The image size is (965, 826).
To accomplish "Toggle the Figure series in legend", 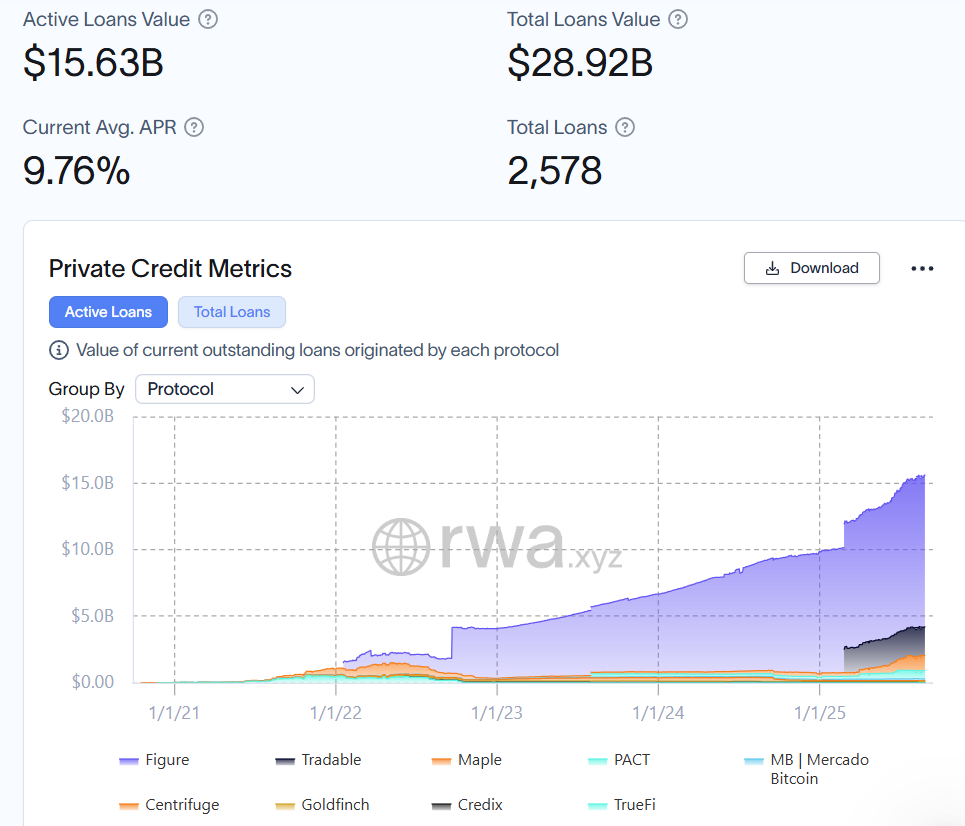I will (166, 760).
